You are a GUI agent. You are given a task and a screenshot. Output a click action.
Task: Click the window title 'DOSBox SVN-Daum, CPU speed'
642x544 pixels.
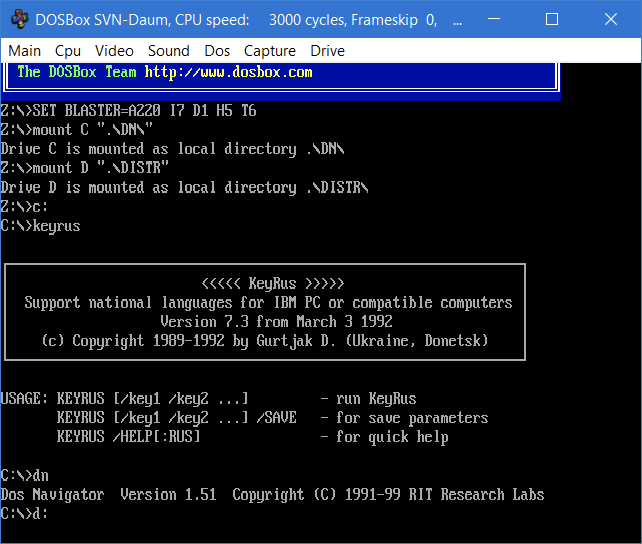pyautogui.click(x=142, y=20)
